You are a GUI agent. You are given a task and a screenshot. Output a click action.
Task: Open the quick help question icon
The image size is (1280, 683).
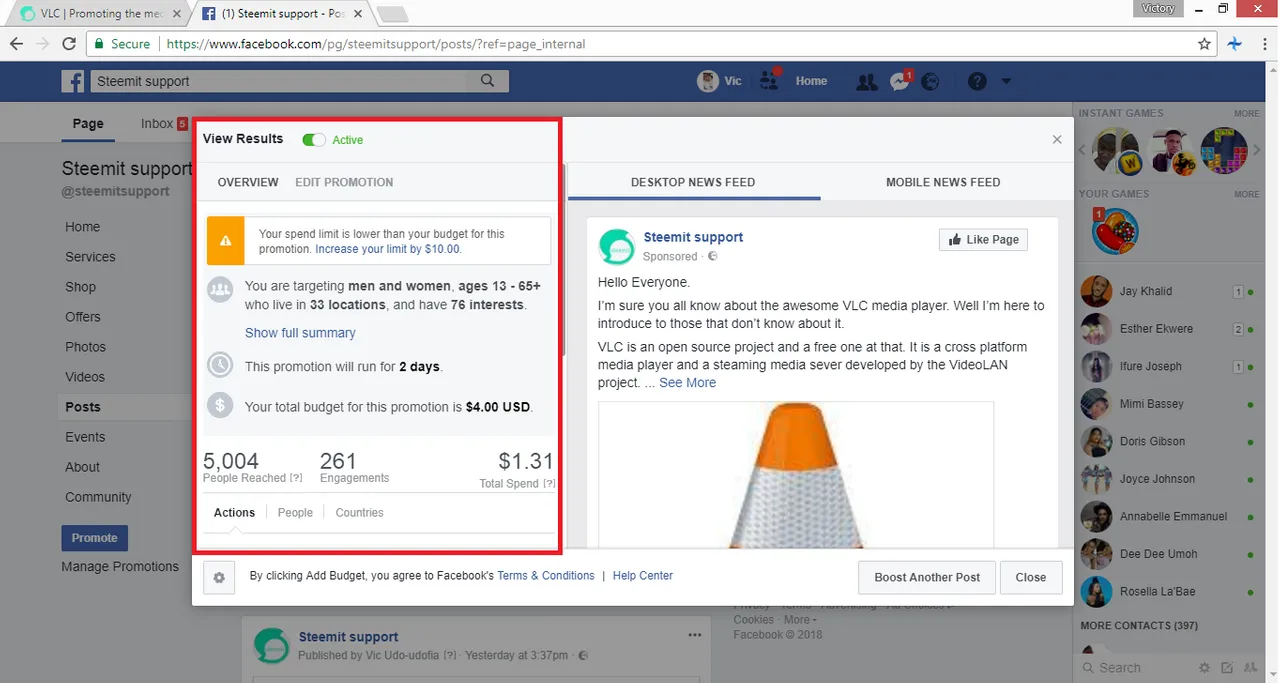(977, 81)
